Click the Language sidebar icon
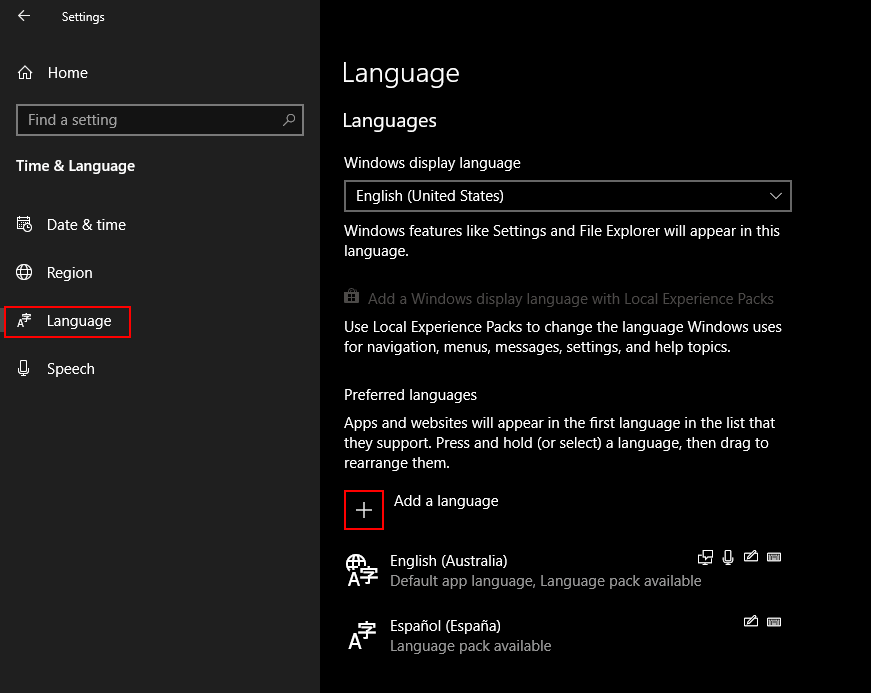This screenshot has width=871, height=693. coord(24,320)
